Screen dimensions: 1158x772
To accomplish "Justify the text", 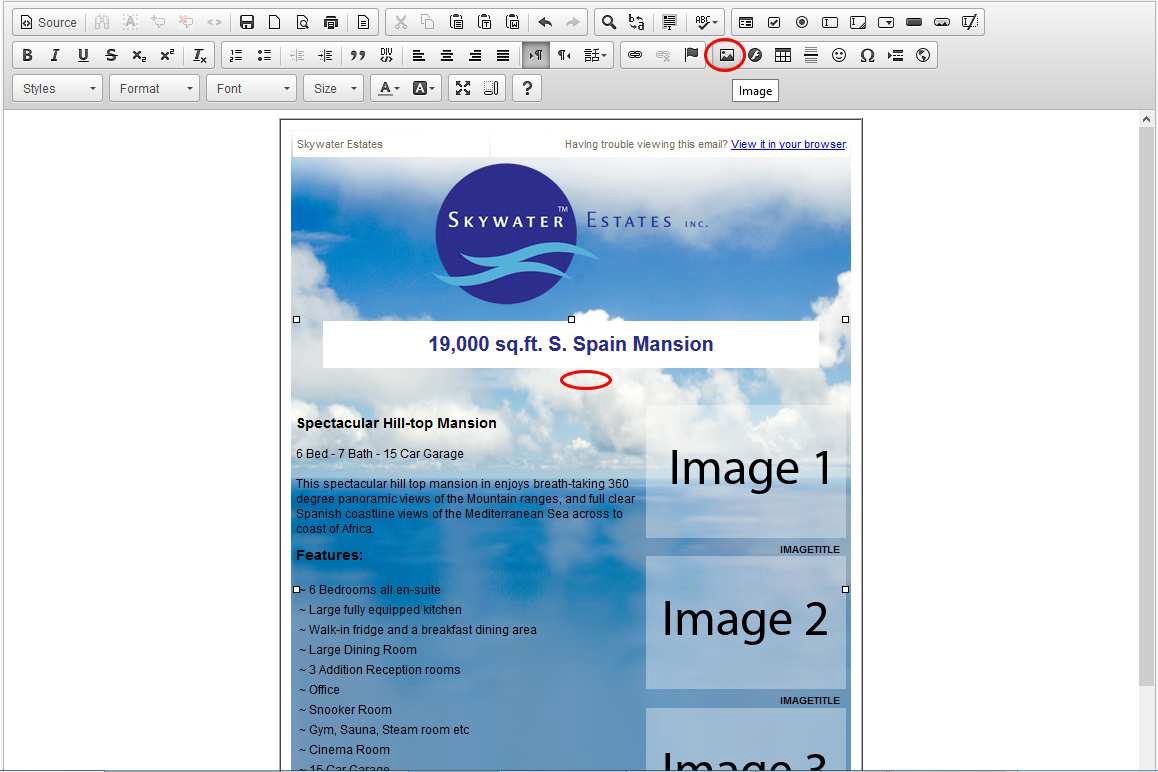I will click(x=503, y=55).
